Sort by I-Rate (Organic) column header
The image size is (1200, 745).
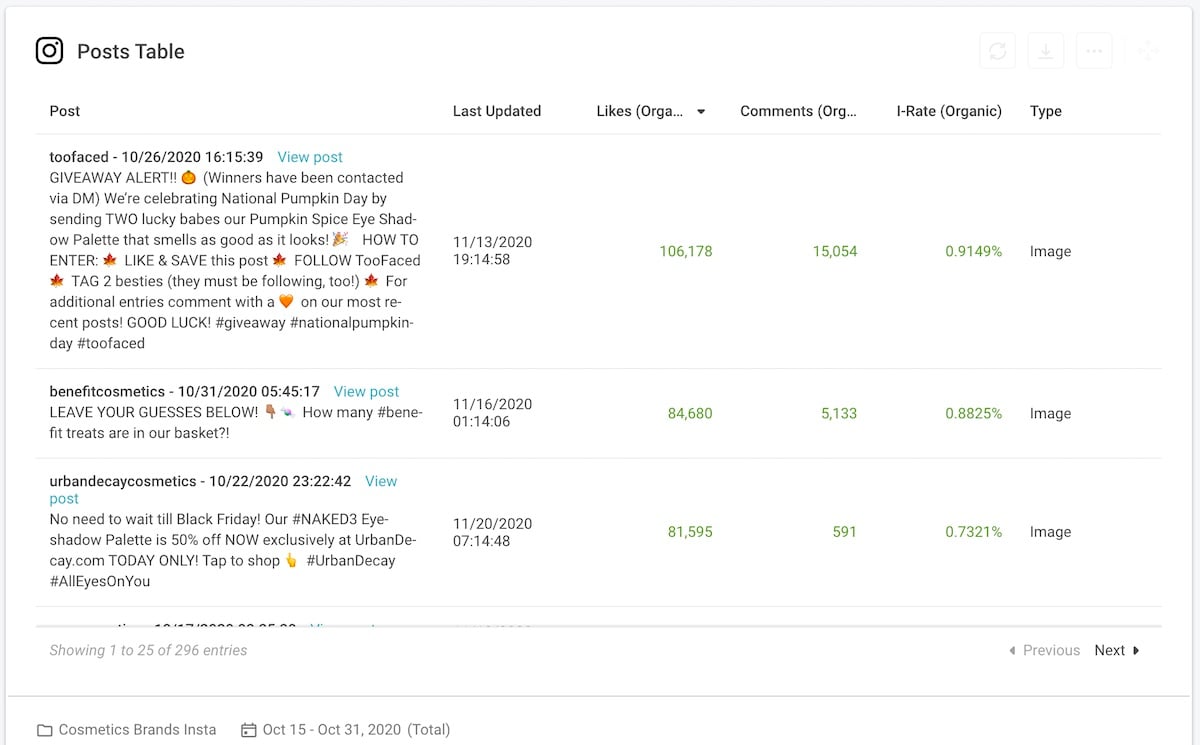[949, 111]
